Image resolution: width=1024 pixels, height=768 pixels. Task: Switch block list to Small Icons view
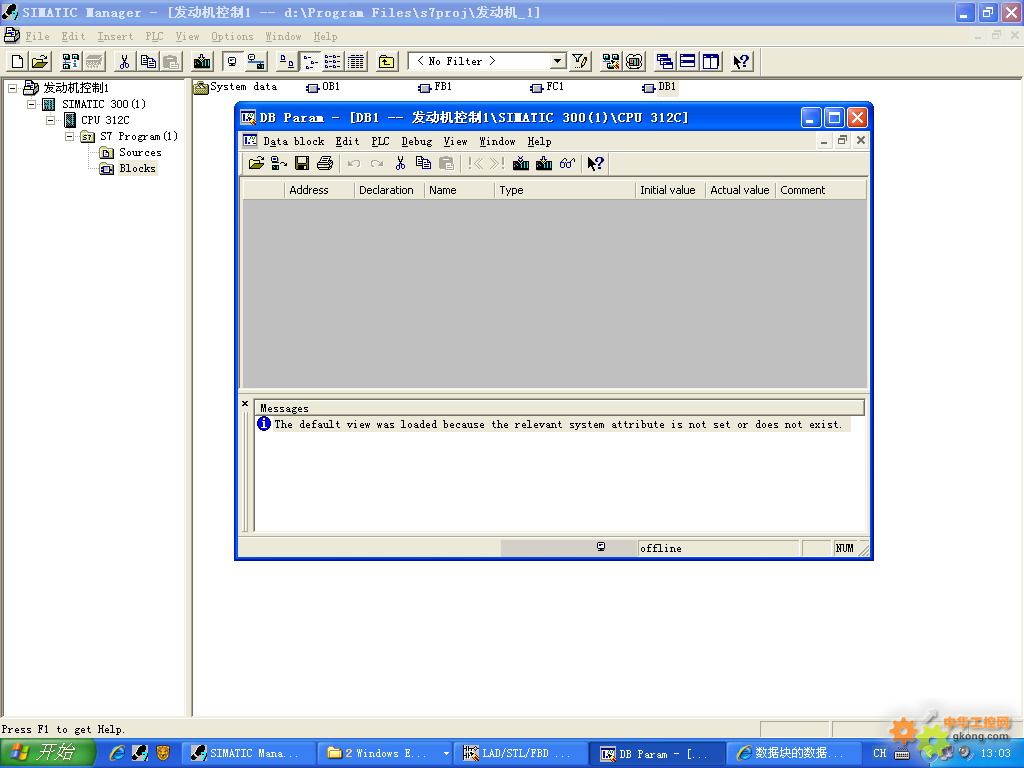(310, 61)
